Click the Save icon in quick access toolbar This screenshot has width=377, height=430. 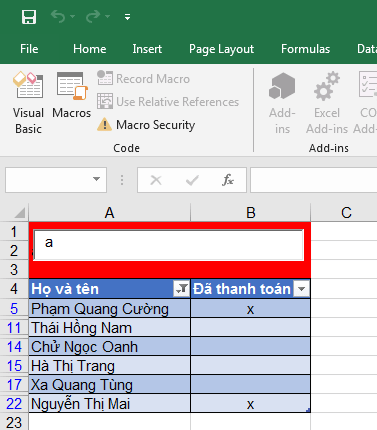pyautogui.click(x=29, y=17)
